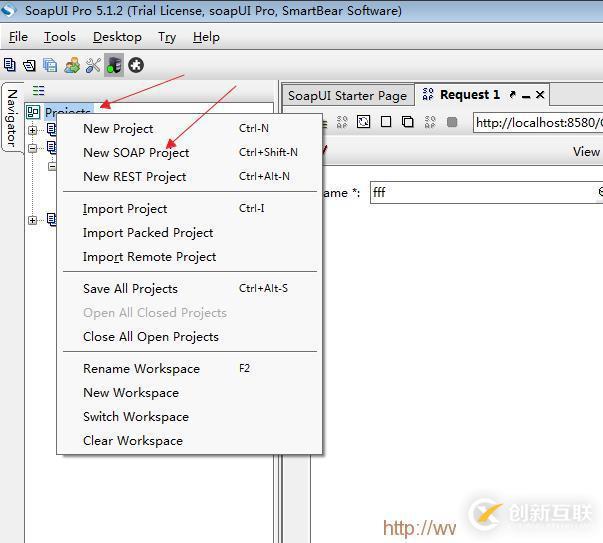Open the community forum people icon
This screenshot has height=543, width=603.
[x=72, y=65]
